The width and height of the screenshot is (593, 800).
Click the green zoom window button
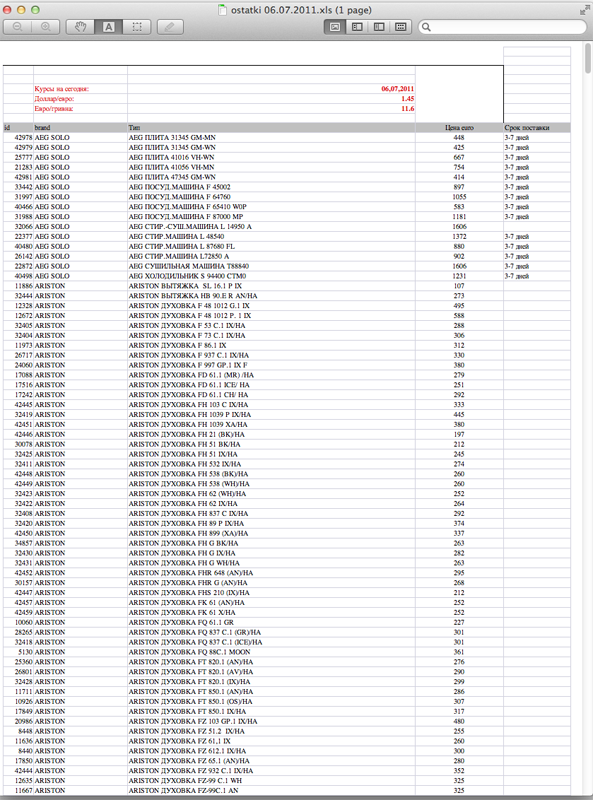(x=35, y=10)
